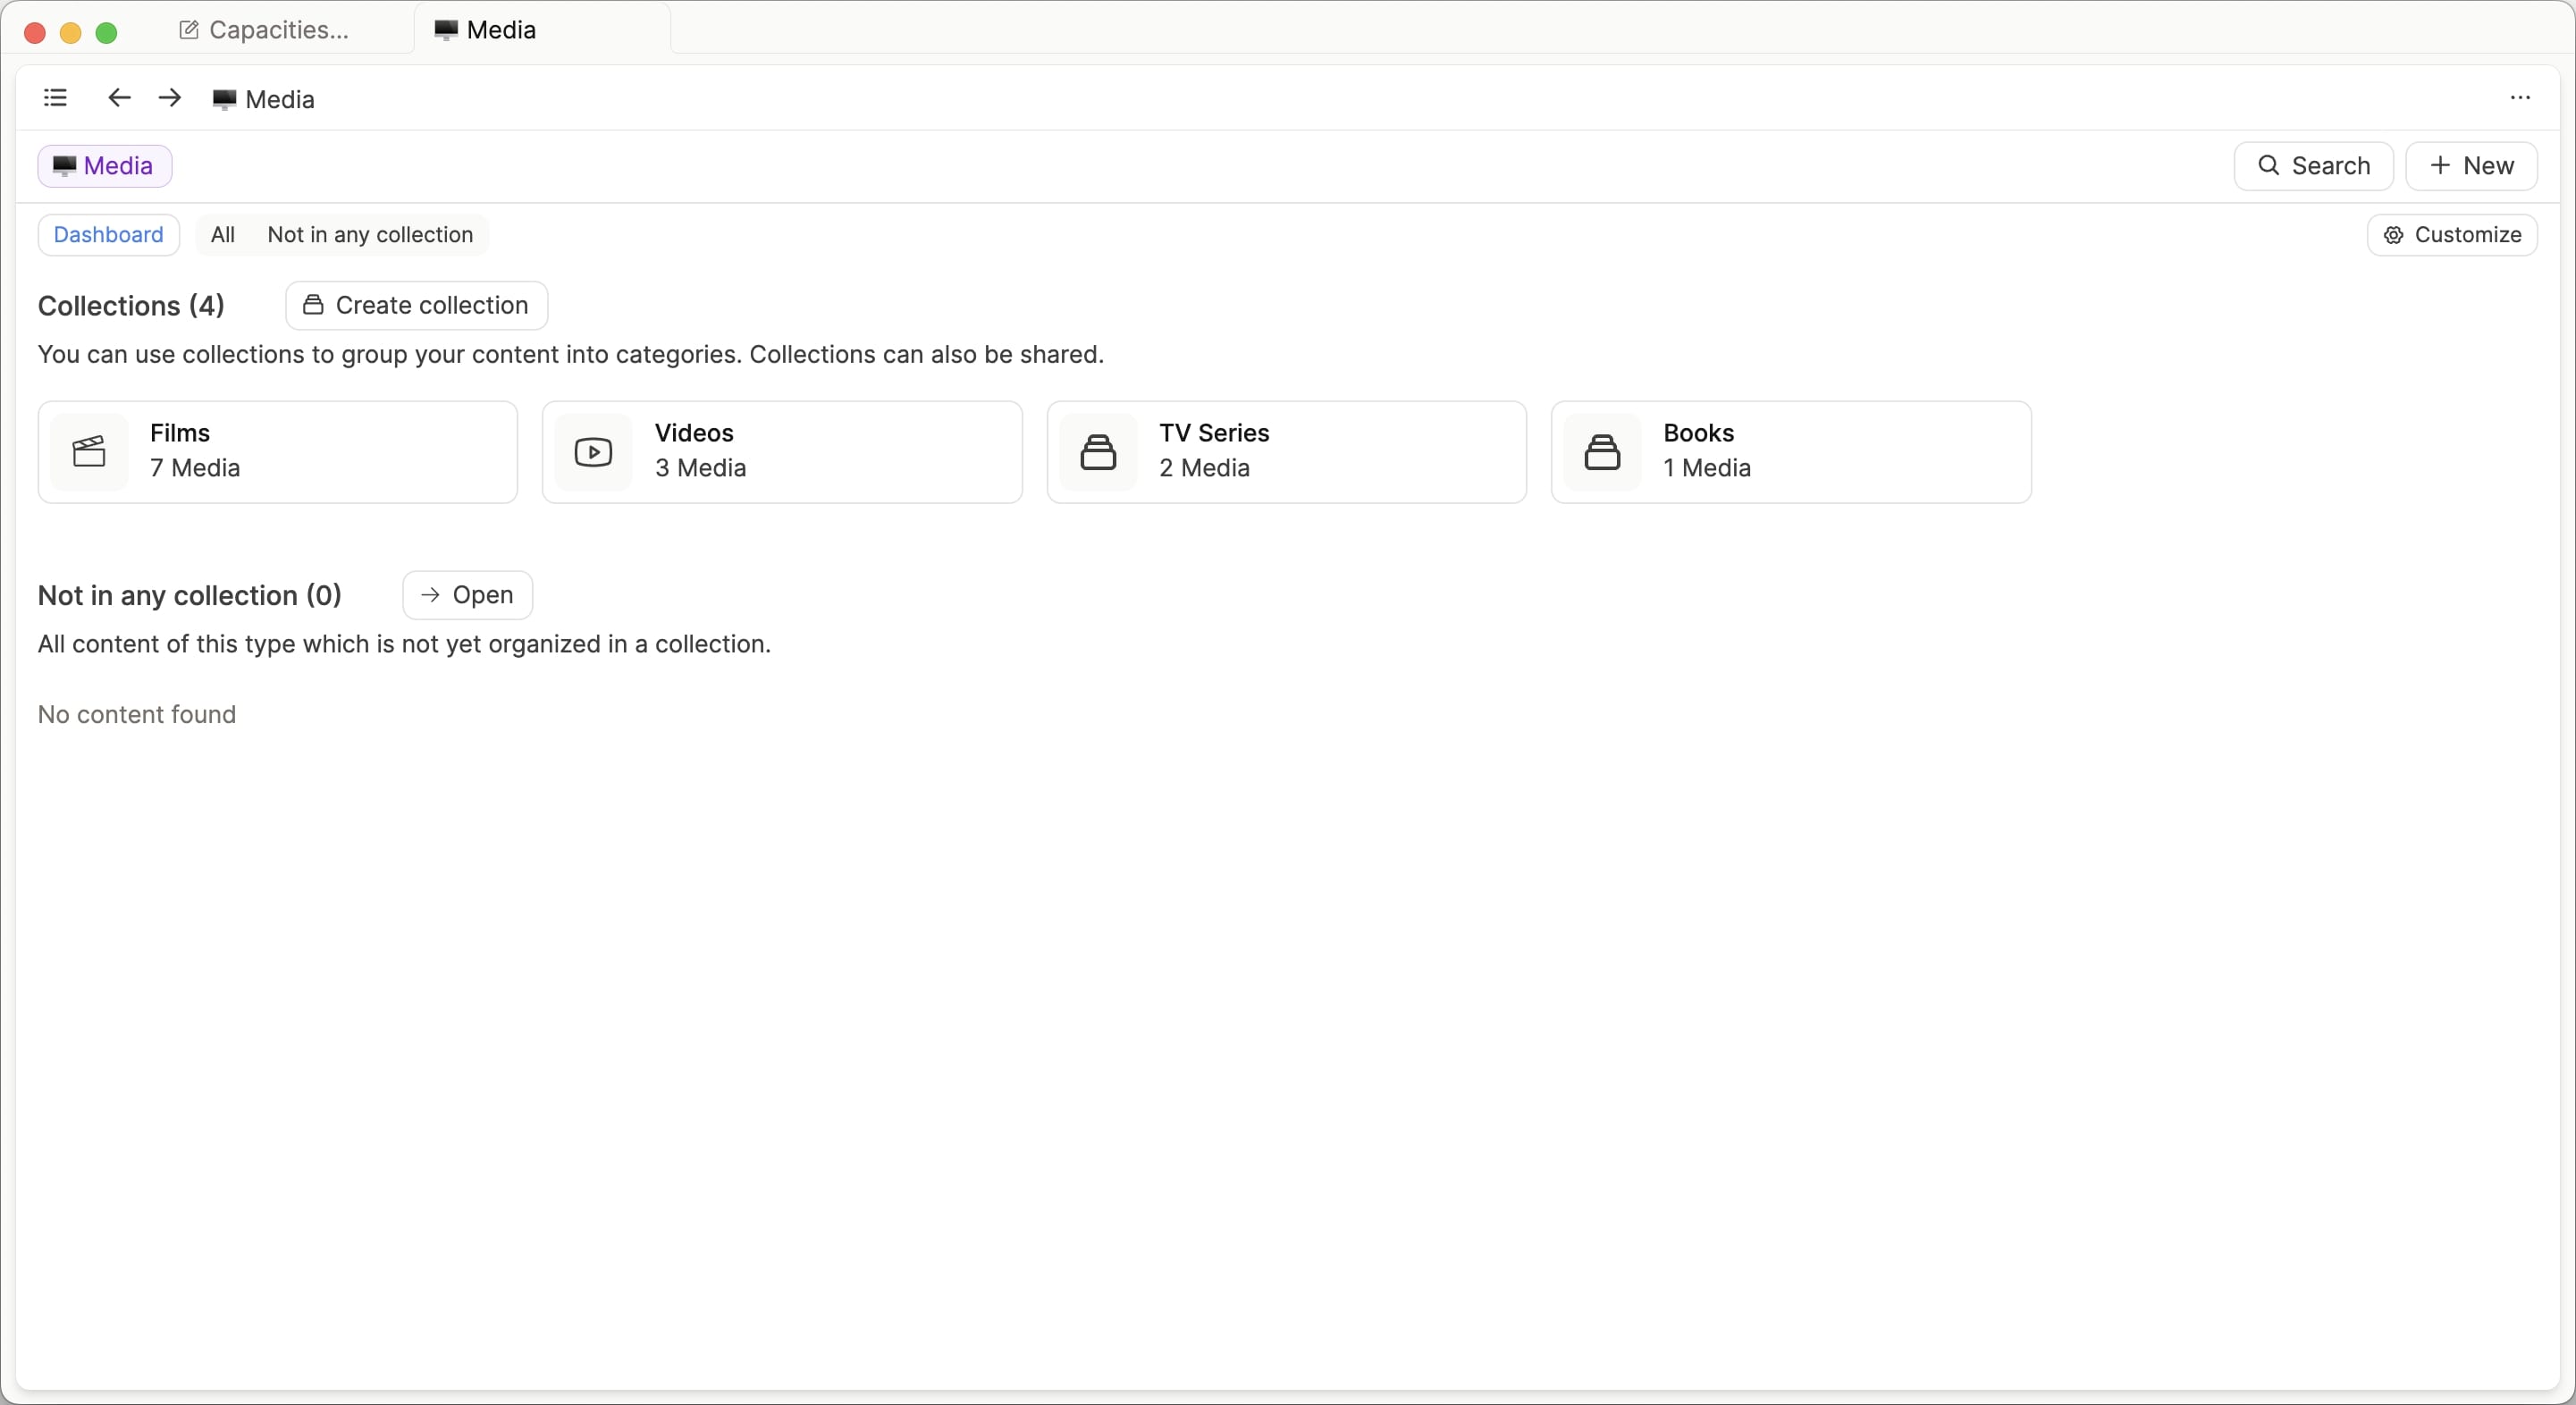Open the Not in any collection list
2576x1405 pixels.
pos(467,595)
